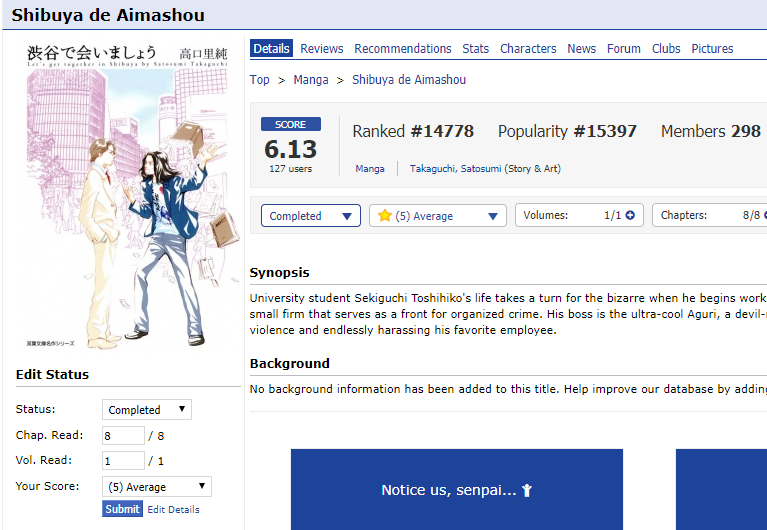Open the (5) Average rating dropdown in top bar
The image size is (767, 530).
click(438, 216)
